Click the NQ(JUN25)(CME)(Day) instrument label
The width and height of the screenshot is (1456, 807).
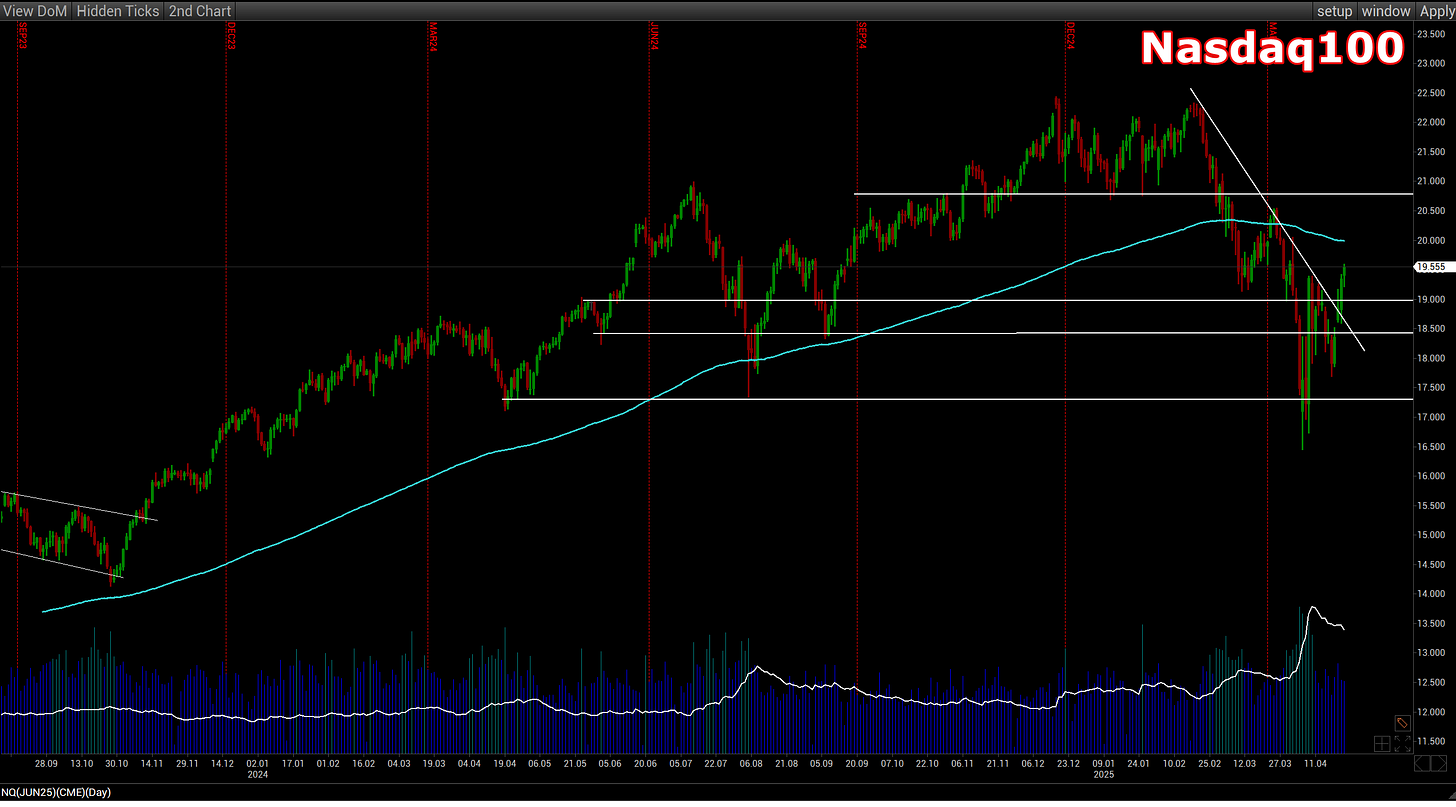pos(56,792)
